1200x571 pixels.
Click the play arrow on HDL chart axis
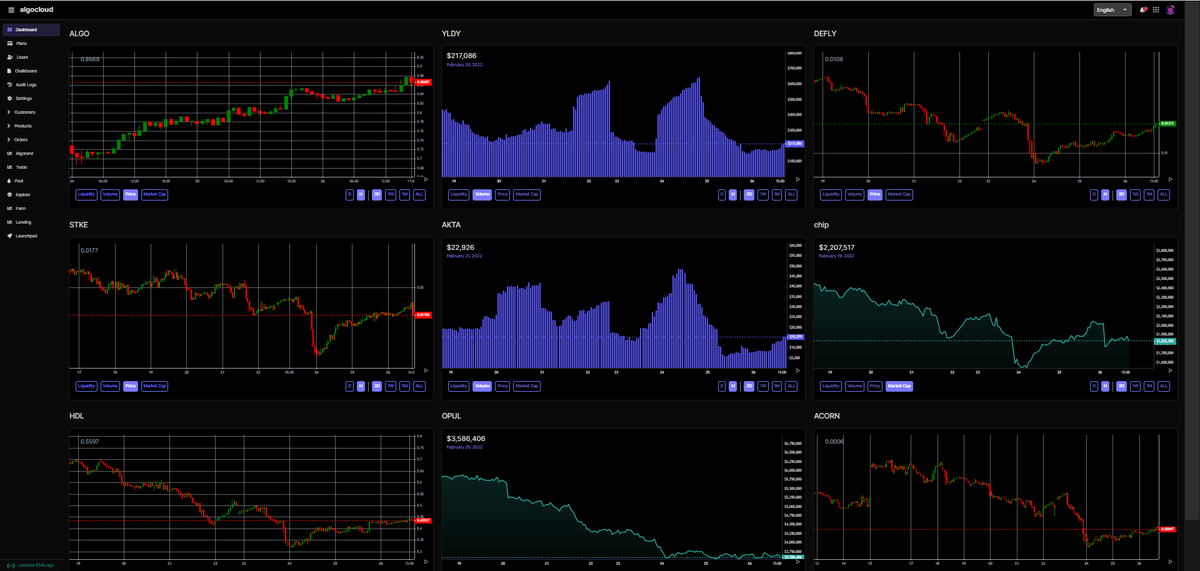click(426, 561)
